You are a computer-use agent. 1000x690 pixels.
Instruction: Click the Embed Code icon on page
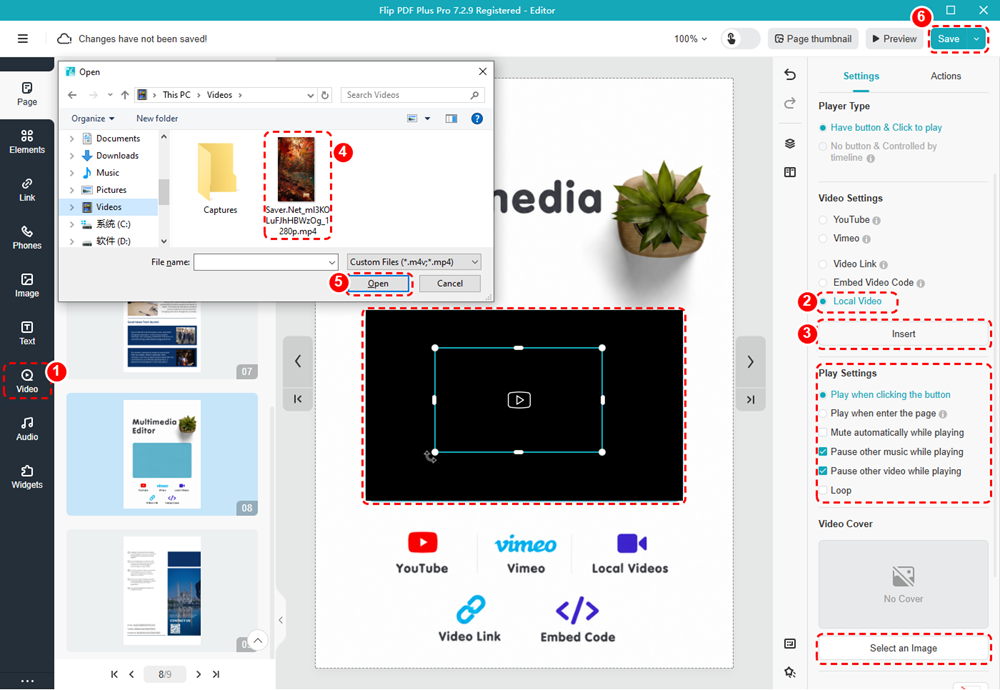pyautogui.click(x=577, y=610)
